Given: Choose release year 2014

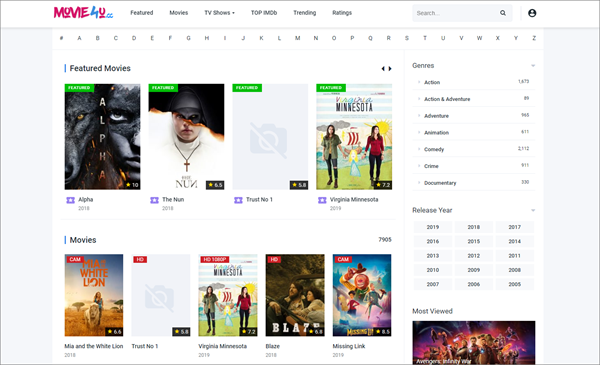Looking at the screenshot, I should [515, 241].
